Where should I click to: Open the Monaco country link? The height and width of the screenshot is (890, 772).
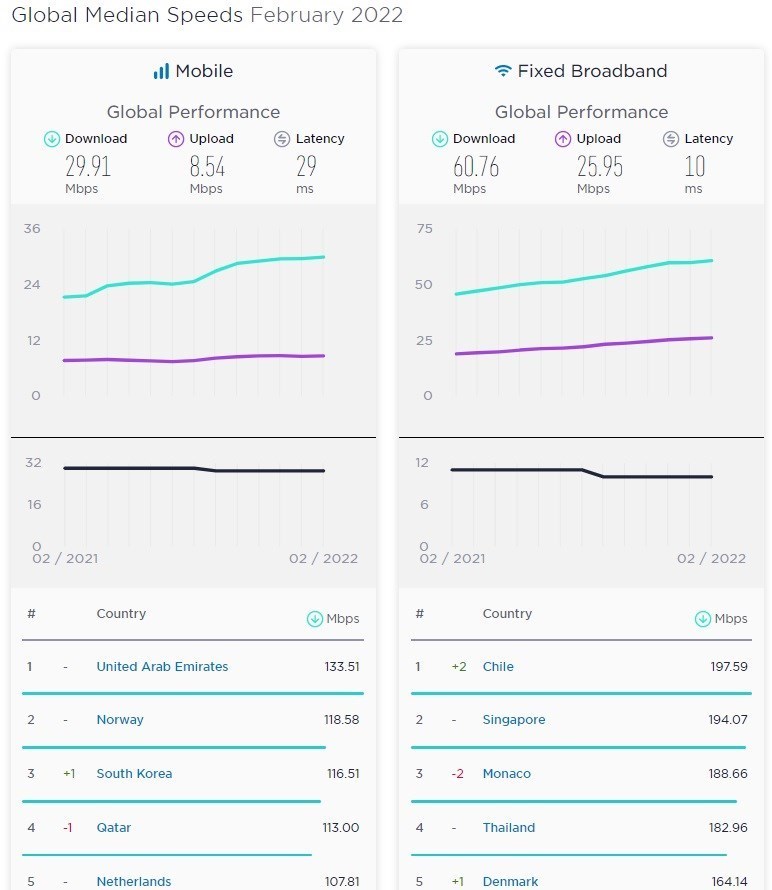507,774
